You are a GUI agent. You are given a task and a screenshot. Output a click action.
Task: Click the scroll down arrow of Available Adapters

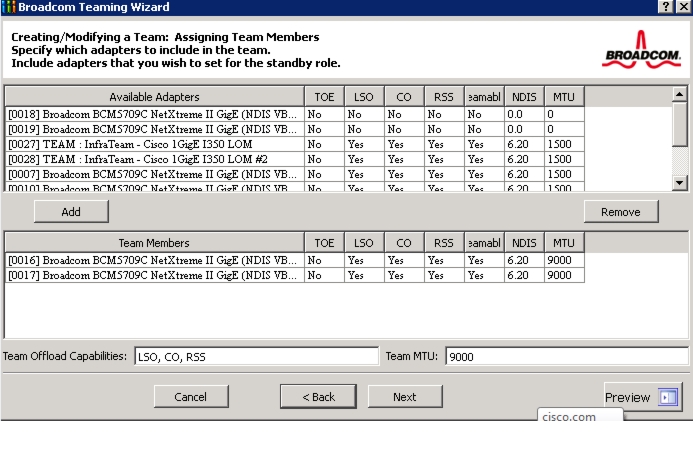[x=679, y=182]
